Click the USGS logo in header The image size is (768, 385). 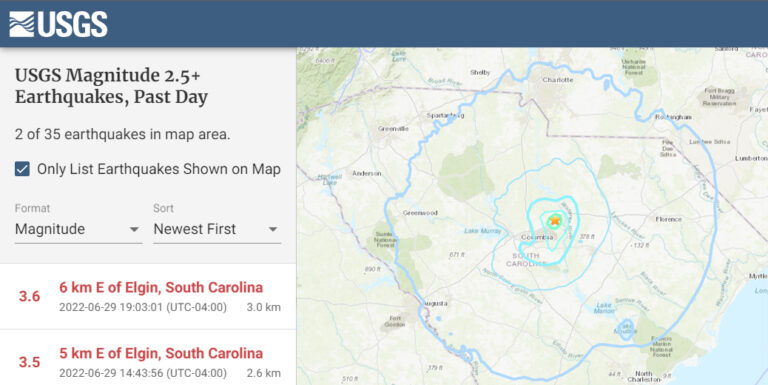click(58, 24)
